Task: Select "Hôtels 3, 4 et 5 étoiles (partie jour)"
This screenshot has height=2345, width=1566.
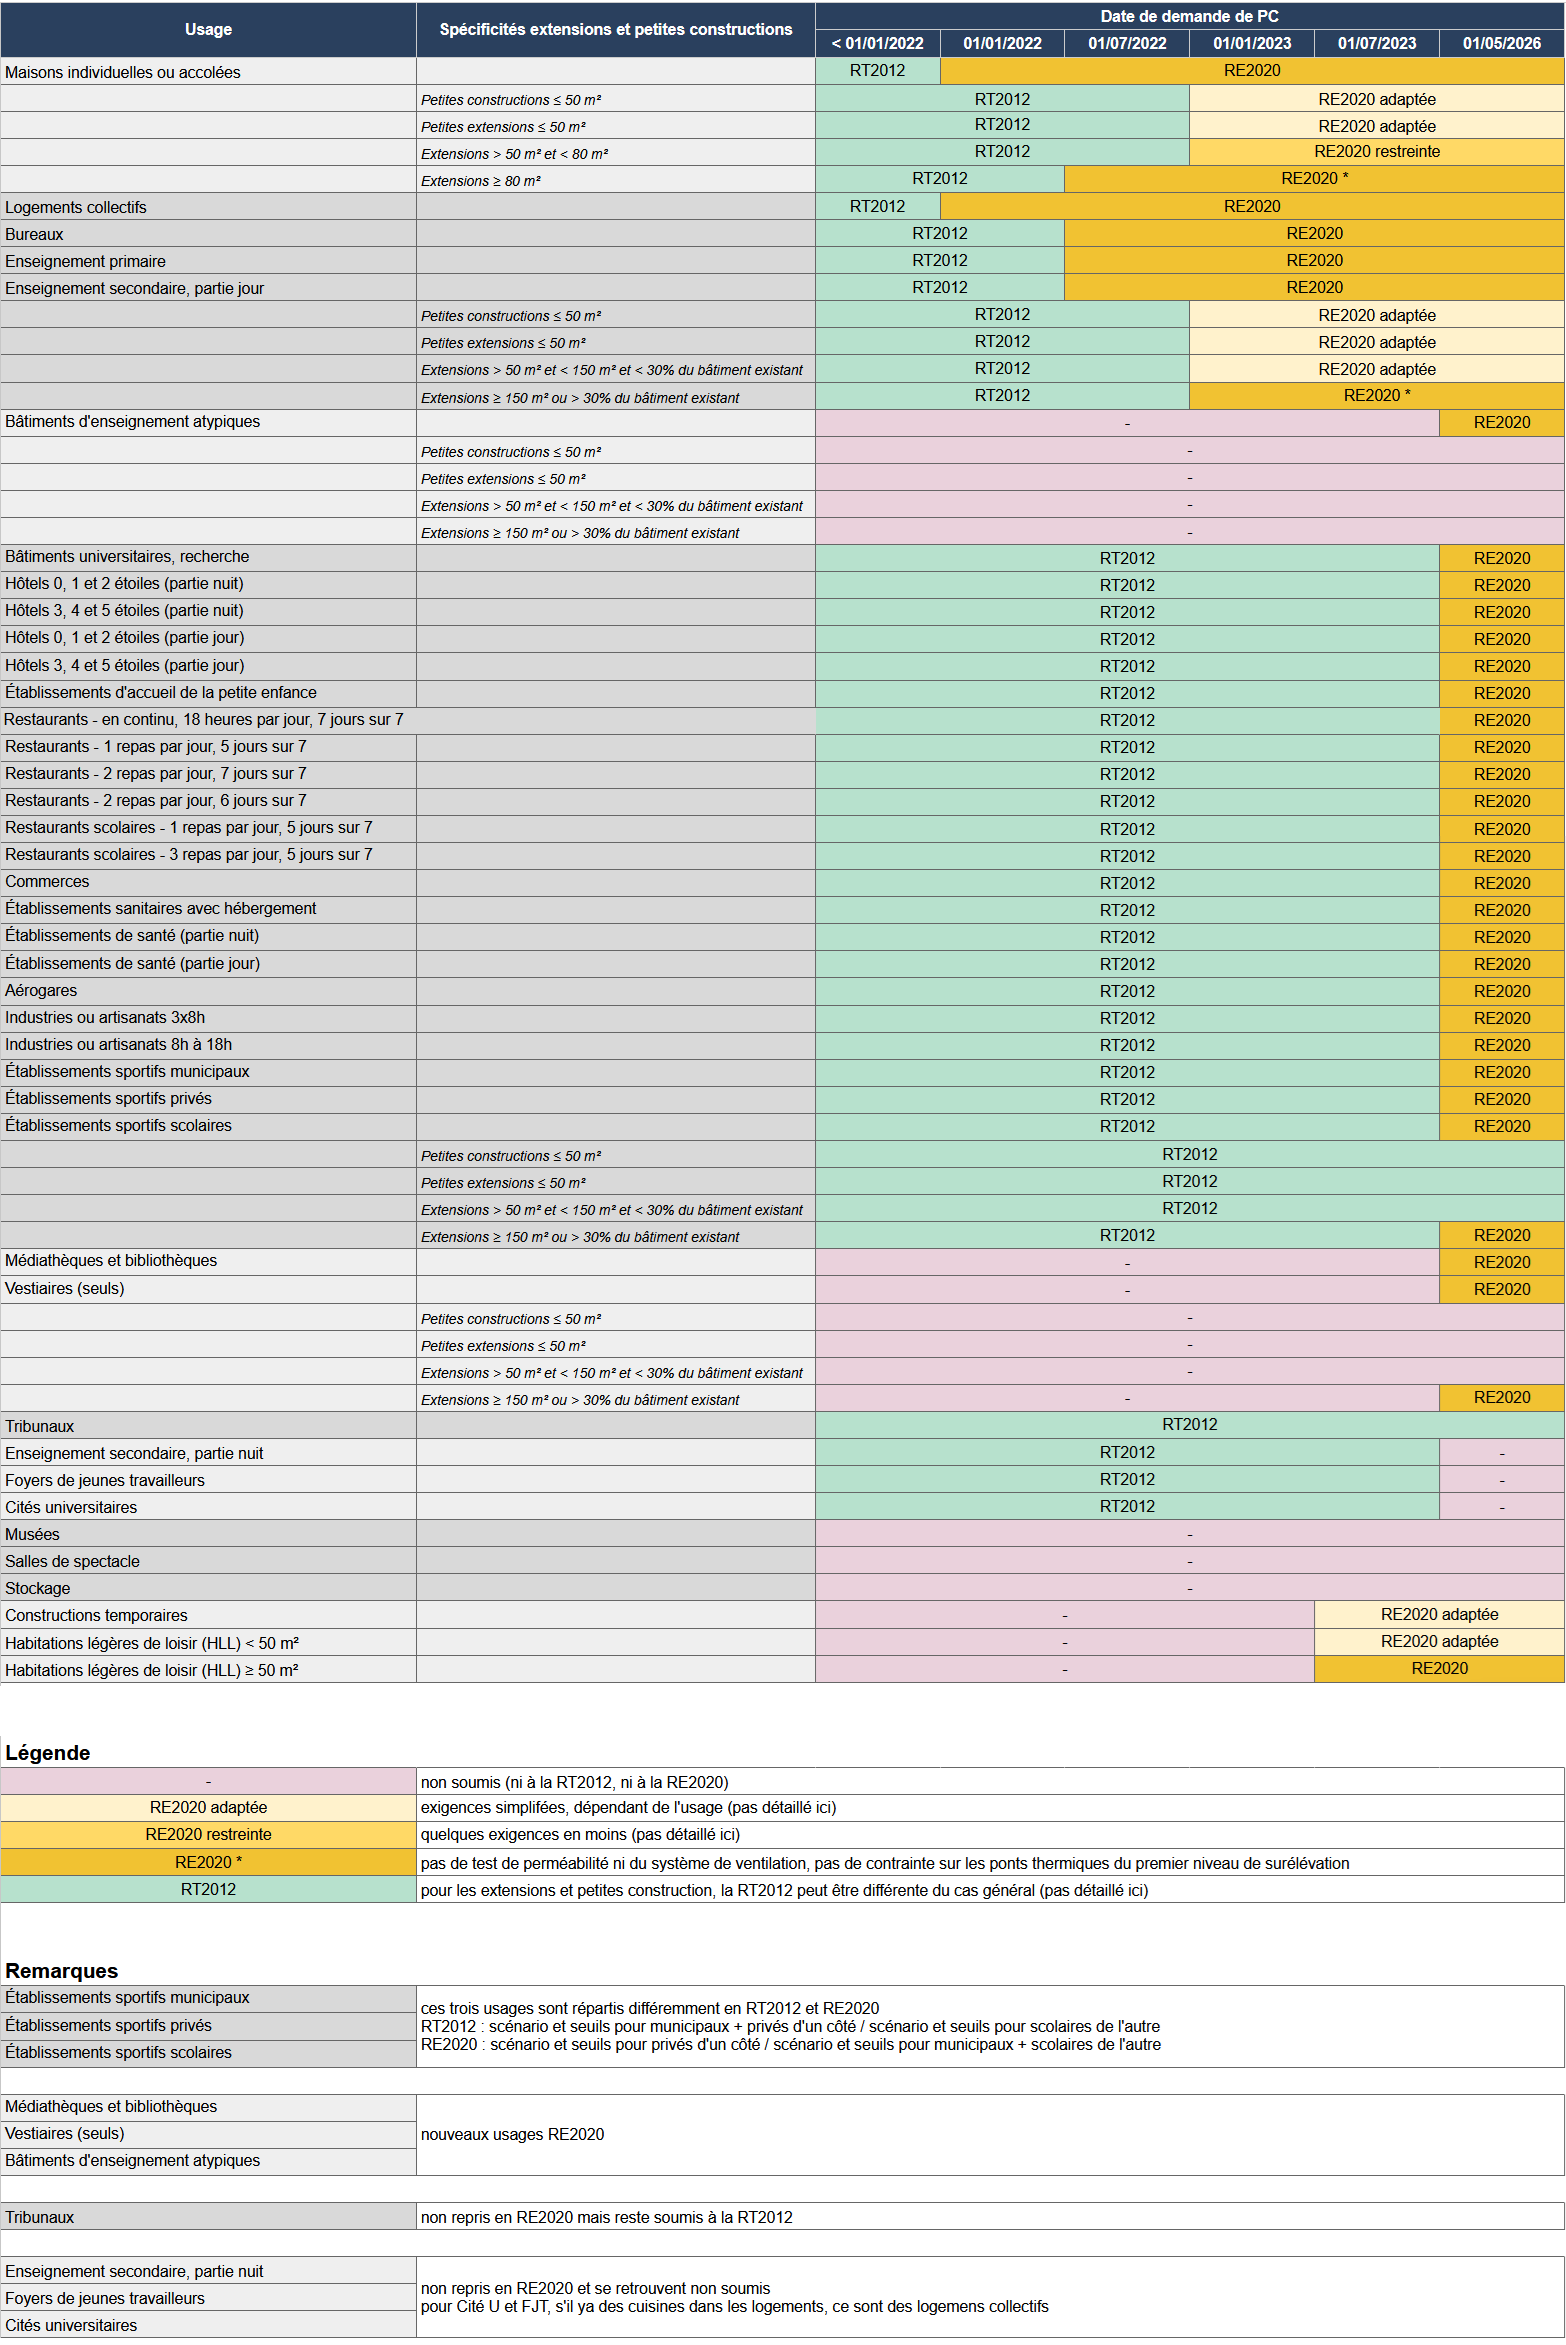Action: 208,665
